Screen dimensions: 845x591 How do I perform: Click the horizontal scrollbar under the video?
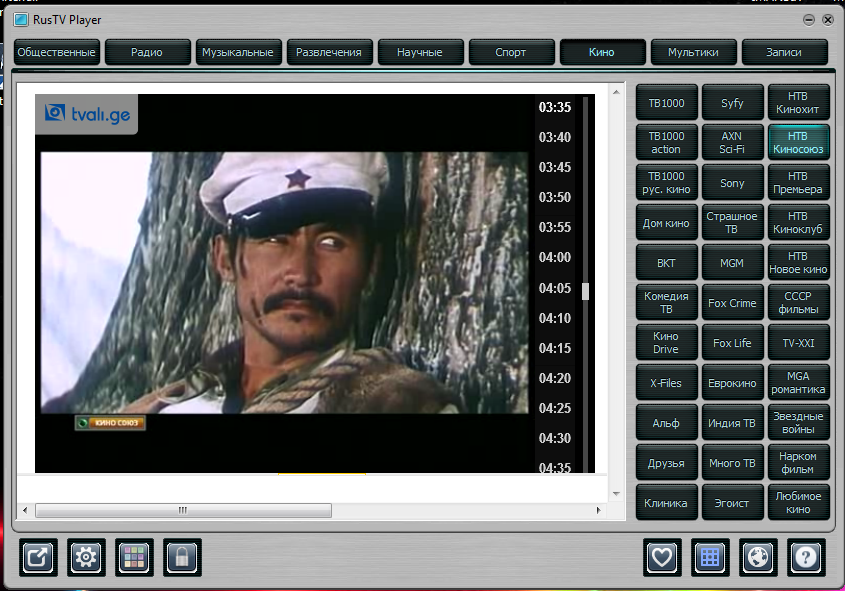click(183, 510)
